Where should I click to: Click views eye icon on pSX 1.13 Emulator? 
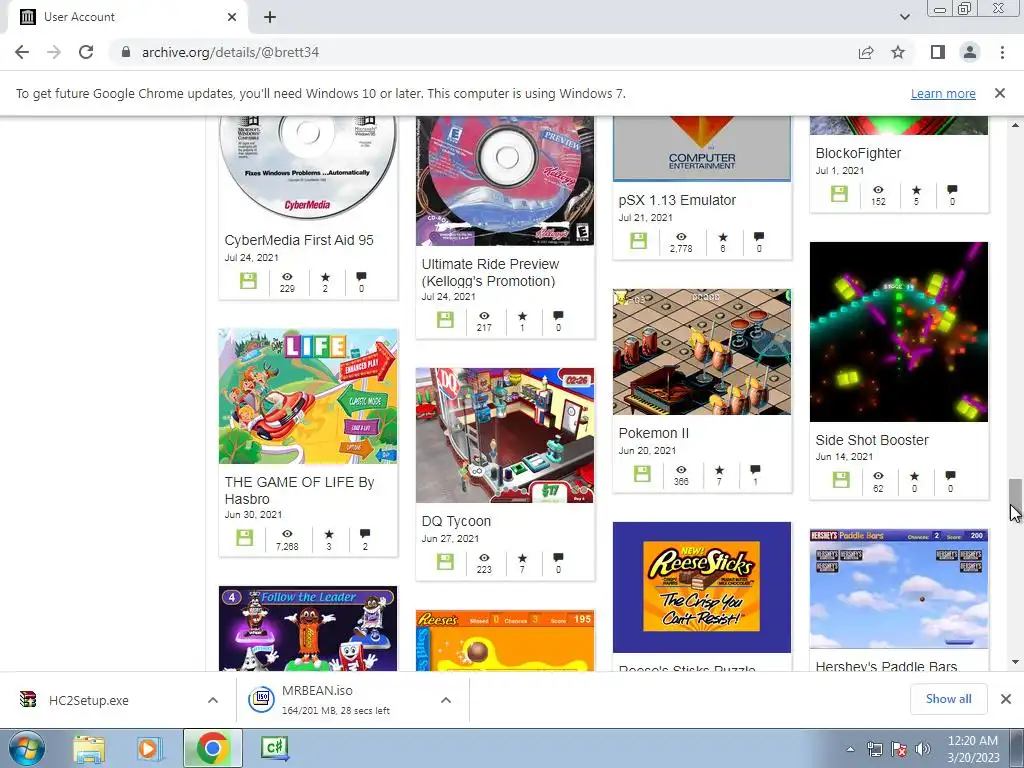click(x=681, y=236)
